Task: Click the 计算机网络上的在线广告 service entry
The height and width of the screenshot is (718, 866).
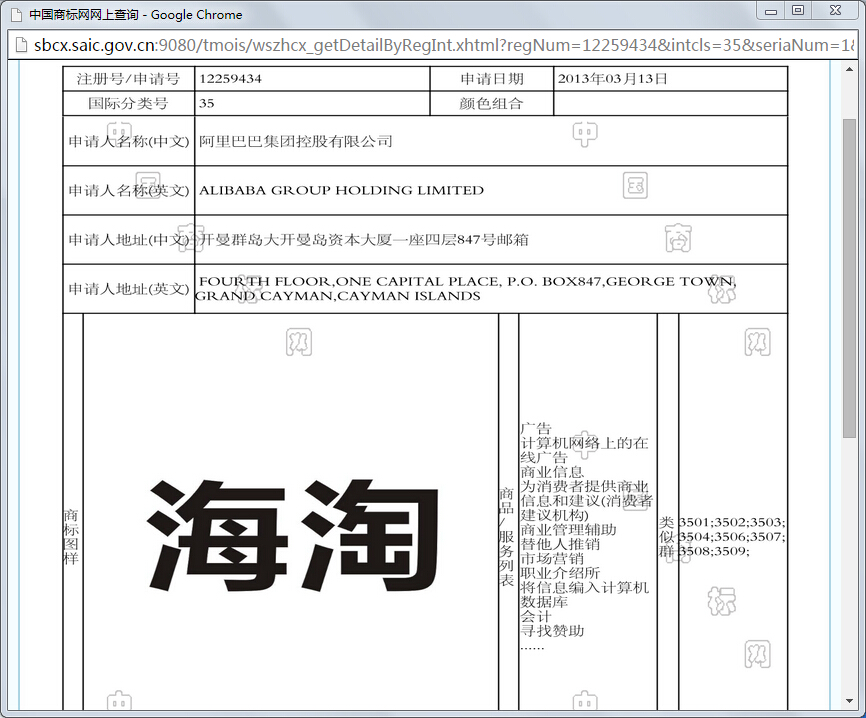Action: 584,450
